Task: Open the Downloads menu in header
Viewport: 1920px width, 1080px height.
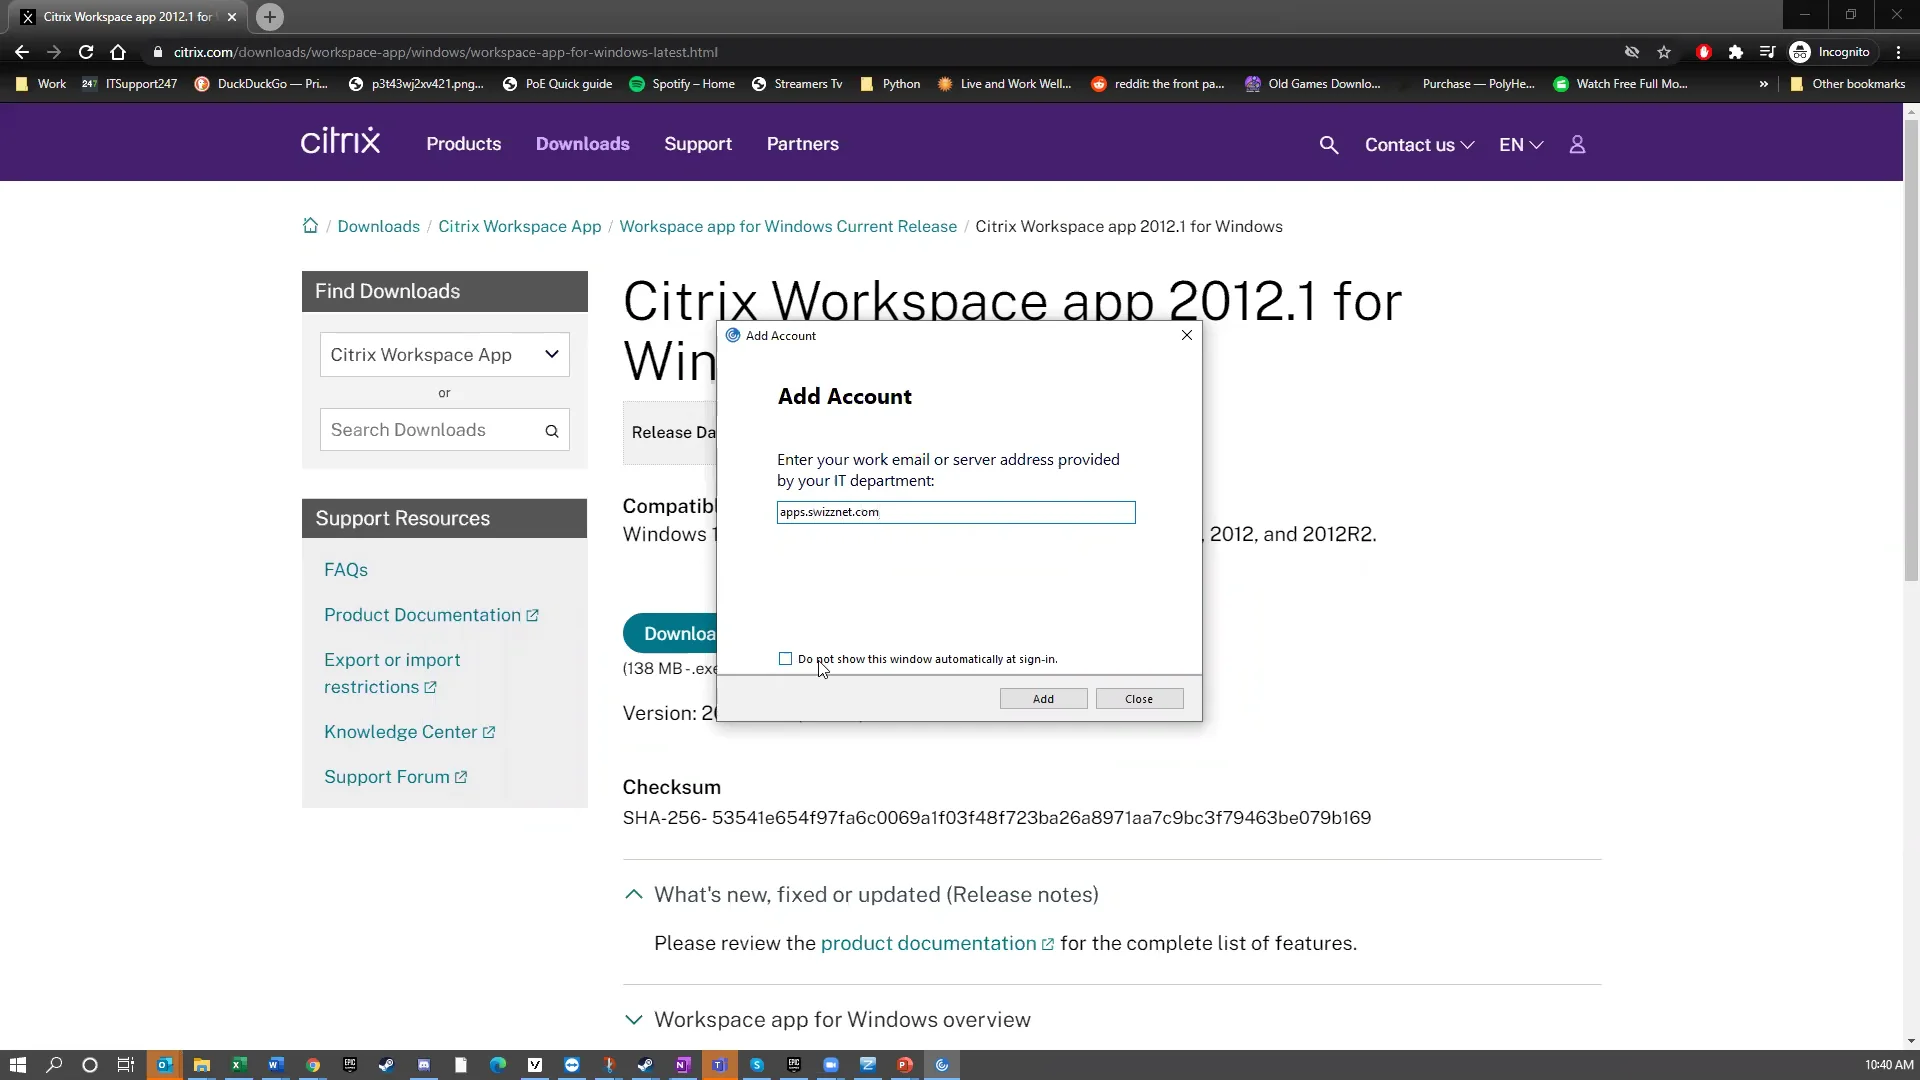Action: point(582,144)
